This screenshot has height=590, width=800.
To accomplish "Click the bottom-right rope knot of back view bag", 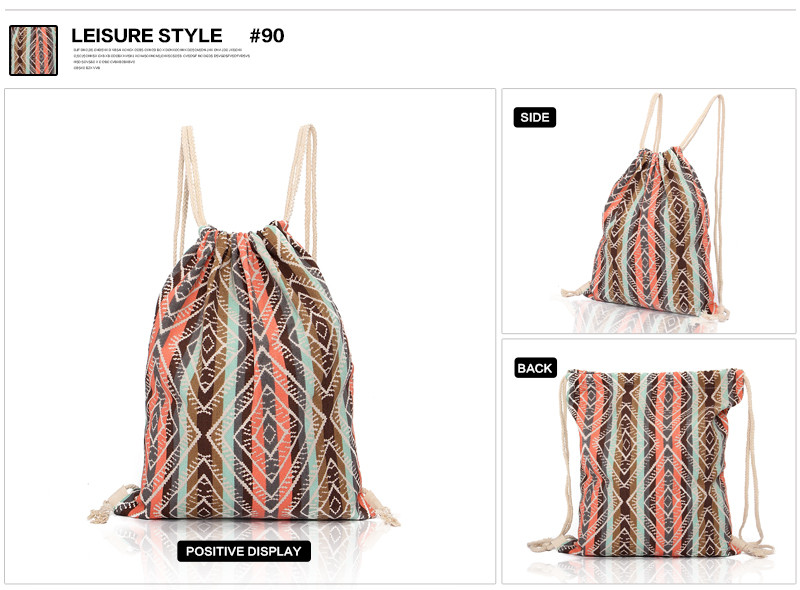I will point(755,548).
